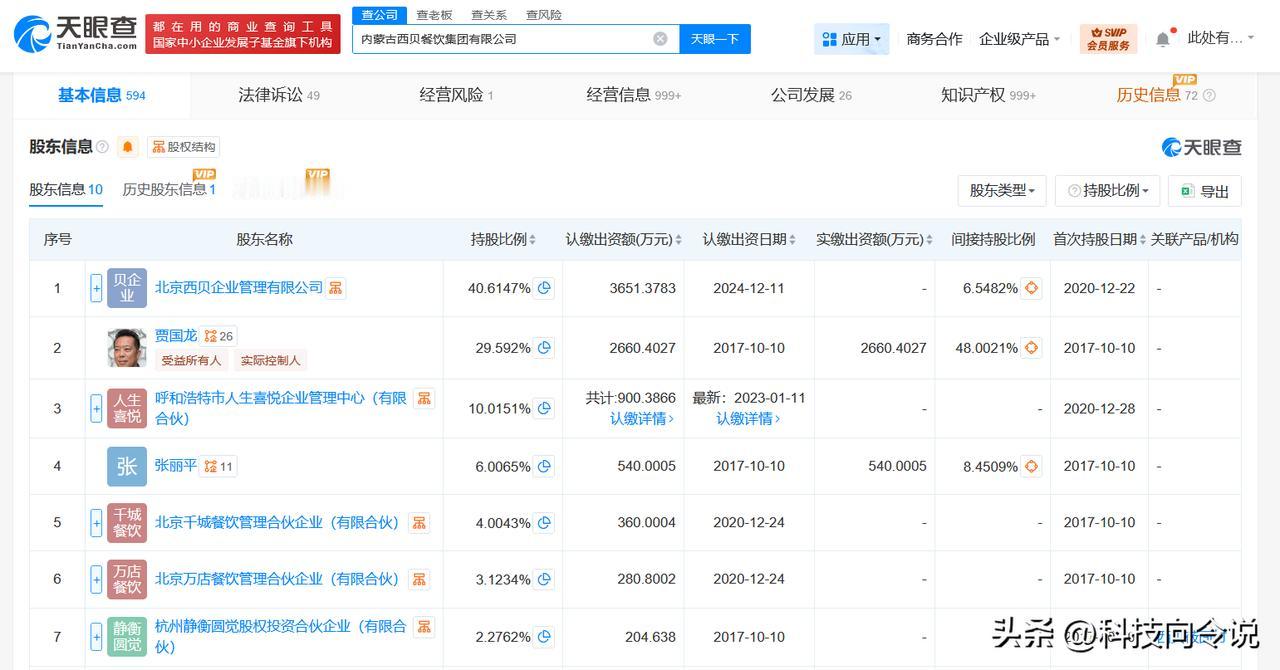
Task: Switch to the 法律诉讼 tab
Action: (x=279, y=95)
